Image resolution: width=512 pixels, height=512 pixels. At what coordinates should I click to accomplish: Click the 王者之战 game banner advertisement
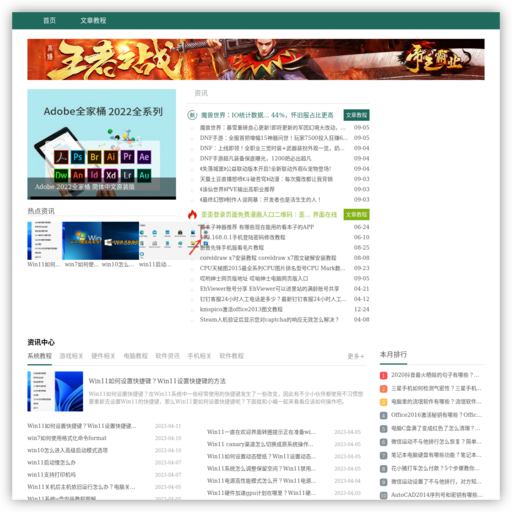pyautogui.click(x=256, y=59)
